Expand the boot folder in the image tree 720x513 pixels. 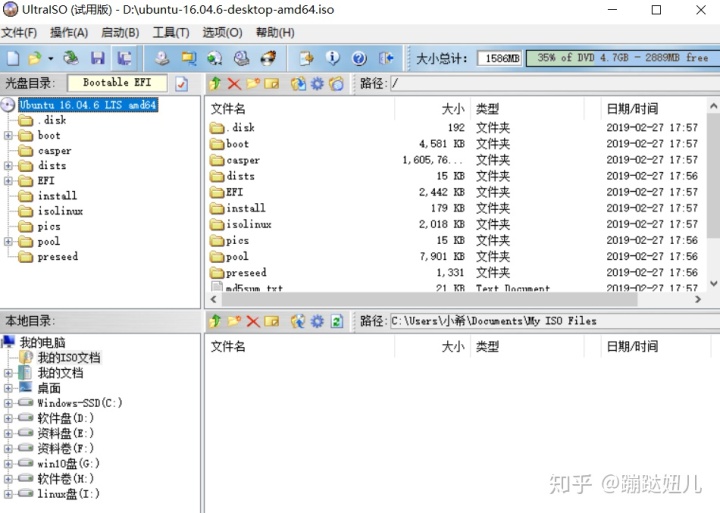pos(8,135)
